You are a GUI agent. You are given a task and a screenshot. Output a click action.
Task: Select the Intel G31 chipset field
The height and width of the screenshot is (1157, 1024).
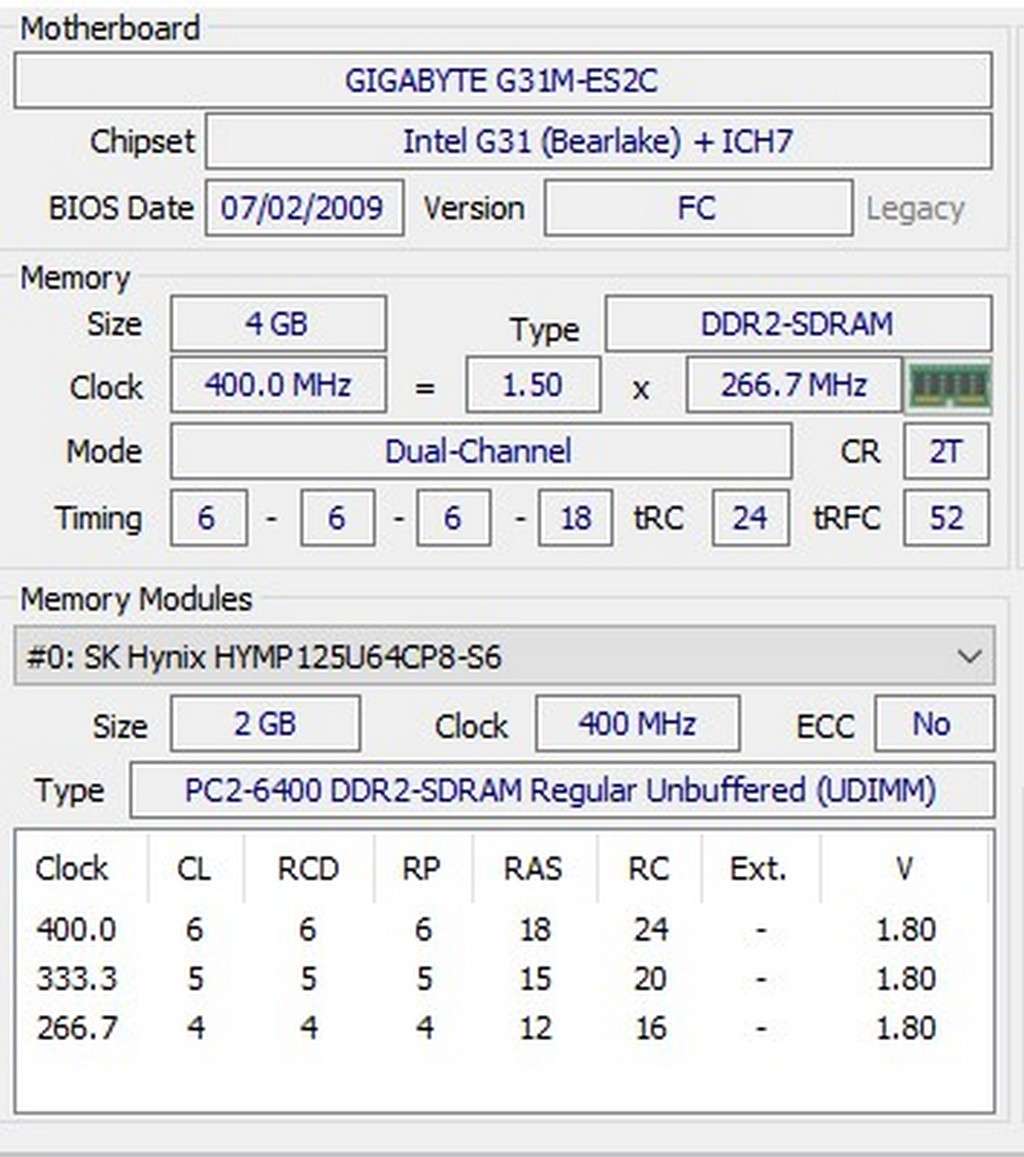pos(598,141)
